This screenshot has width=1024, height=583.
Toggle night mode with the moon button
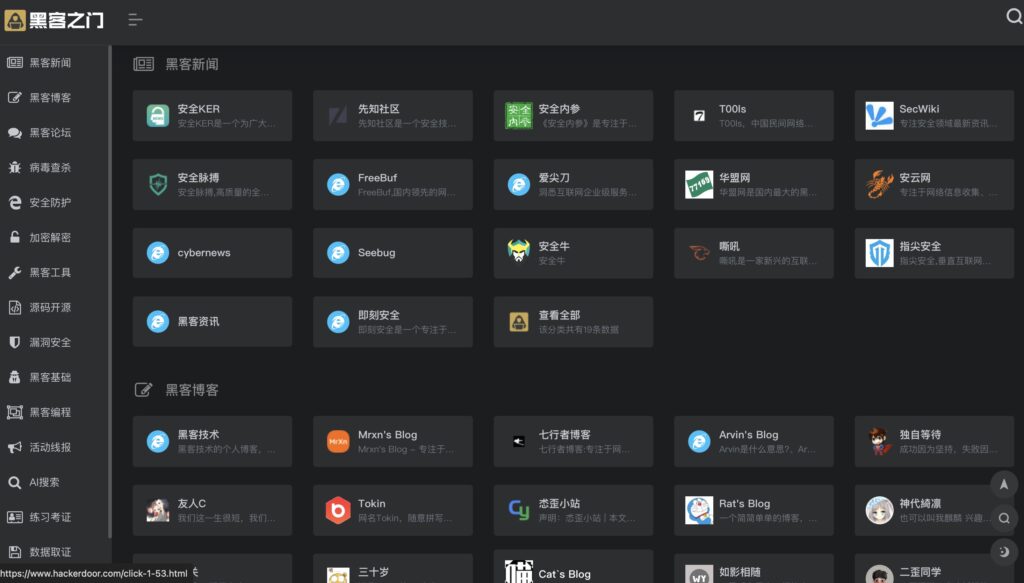[x=1004, y=552]
